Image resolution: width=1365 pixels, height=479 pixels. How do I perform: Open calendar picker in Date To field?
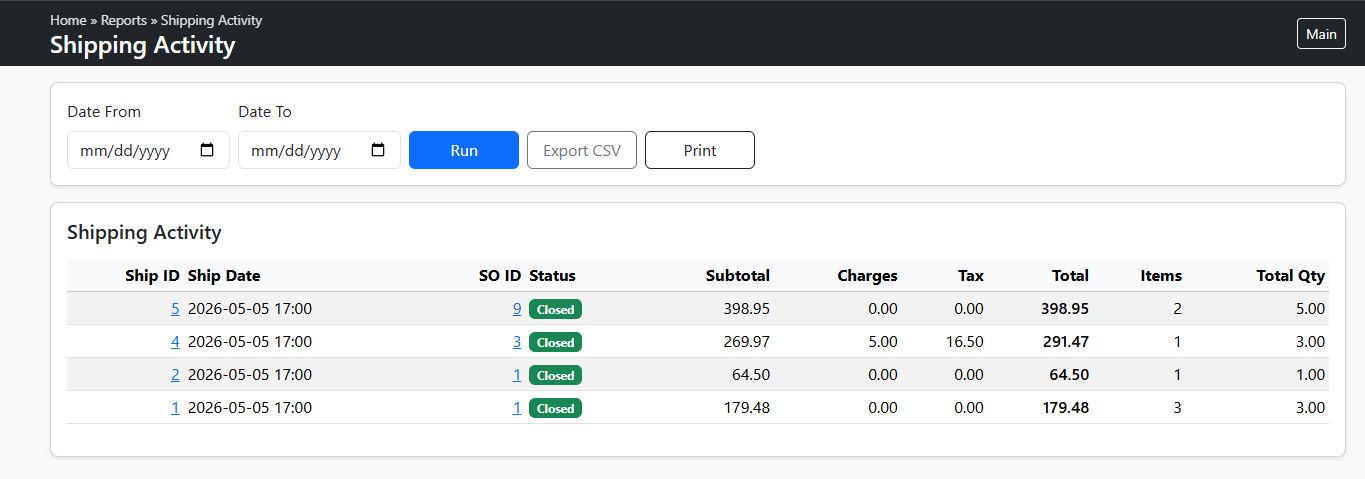(378, 150)
